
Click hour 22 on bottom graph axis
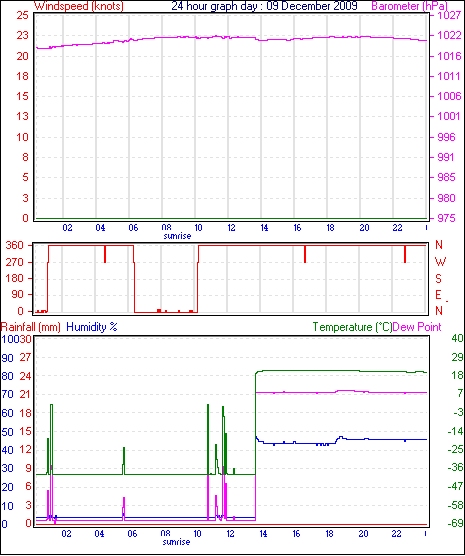396,534
